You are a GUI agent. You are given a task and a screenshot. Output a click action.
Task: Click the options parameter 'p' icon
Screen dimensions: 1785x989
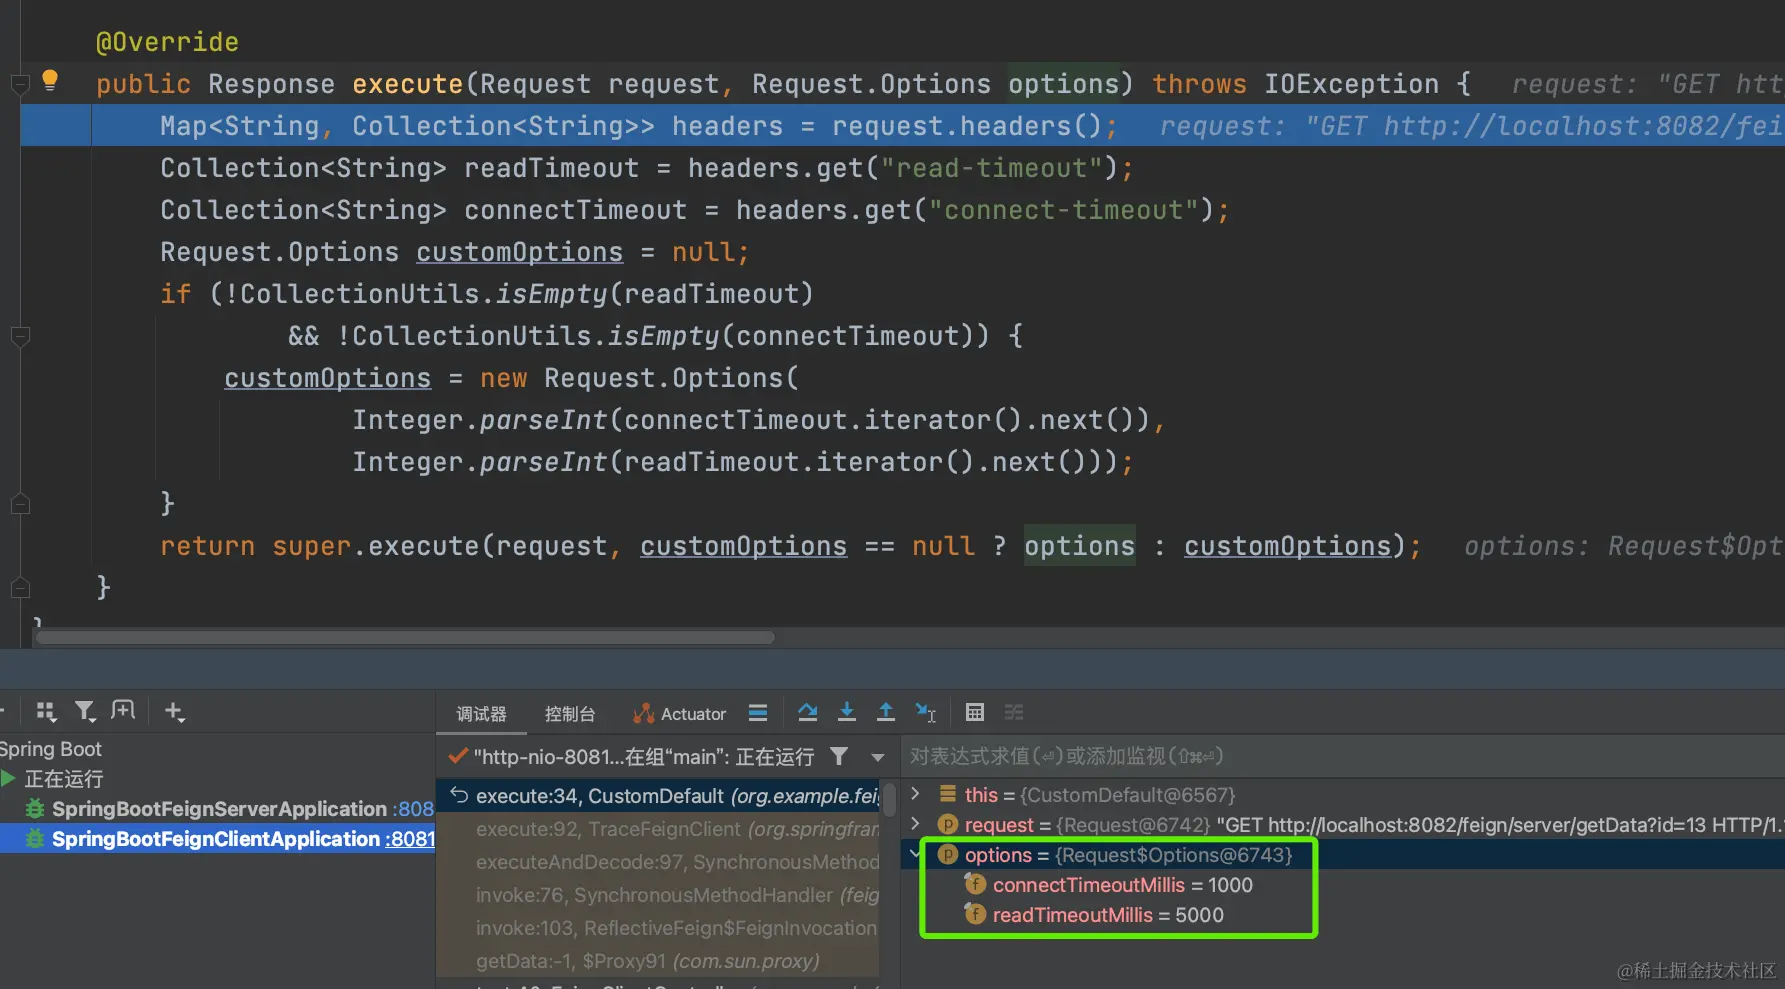pos(948,854)
